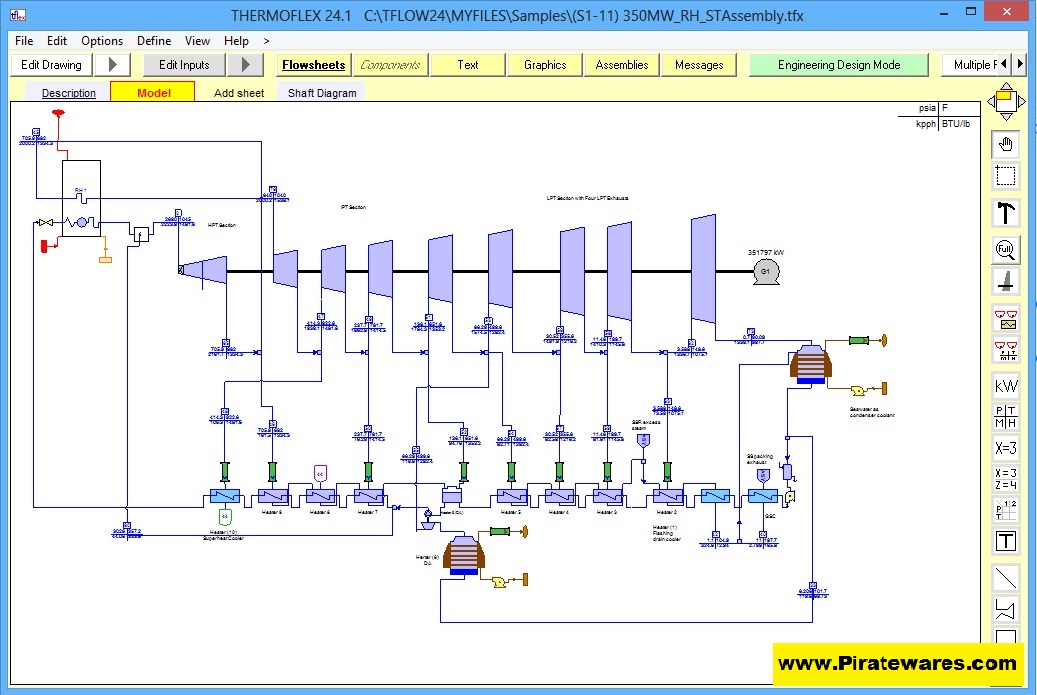Open the Description tab

(x=69, y=93)
